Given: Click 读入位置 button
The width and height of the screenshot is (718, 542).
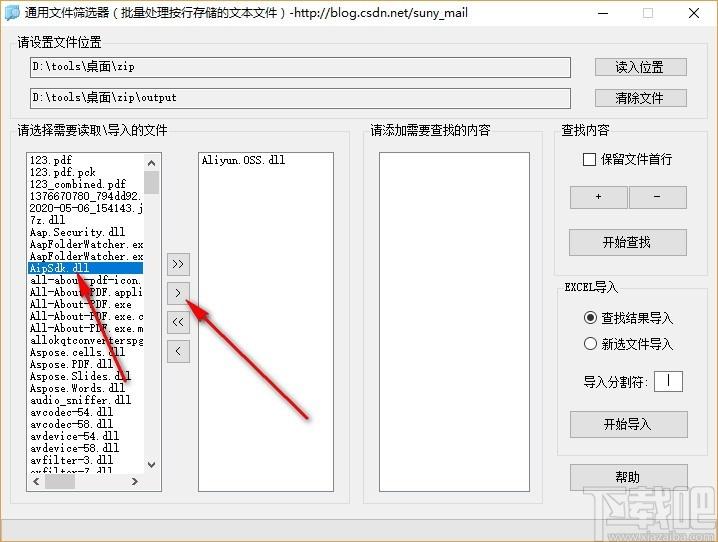Looking at the screenshot, I should click(641, 67).
